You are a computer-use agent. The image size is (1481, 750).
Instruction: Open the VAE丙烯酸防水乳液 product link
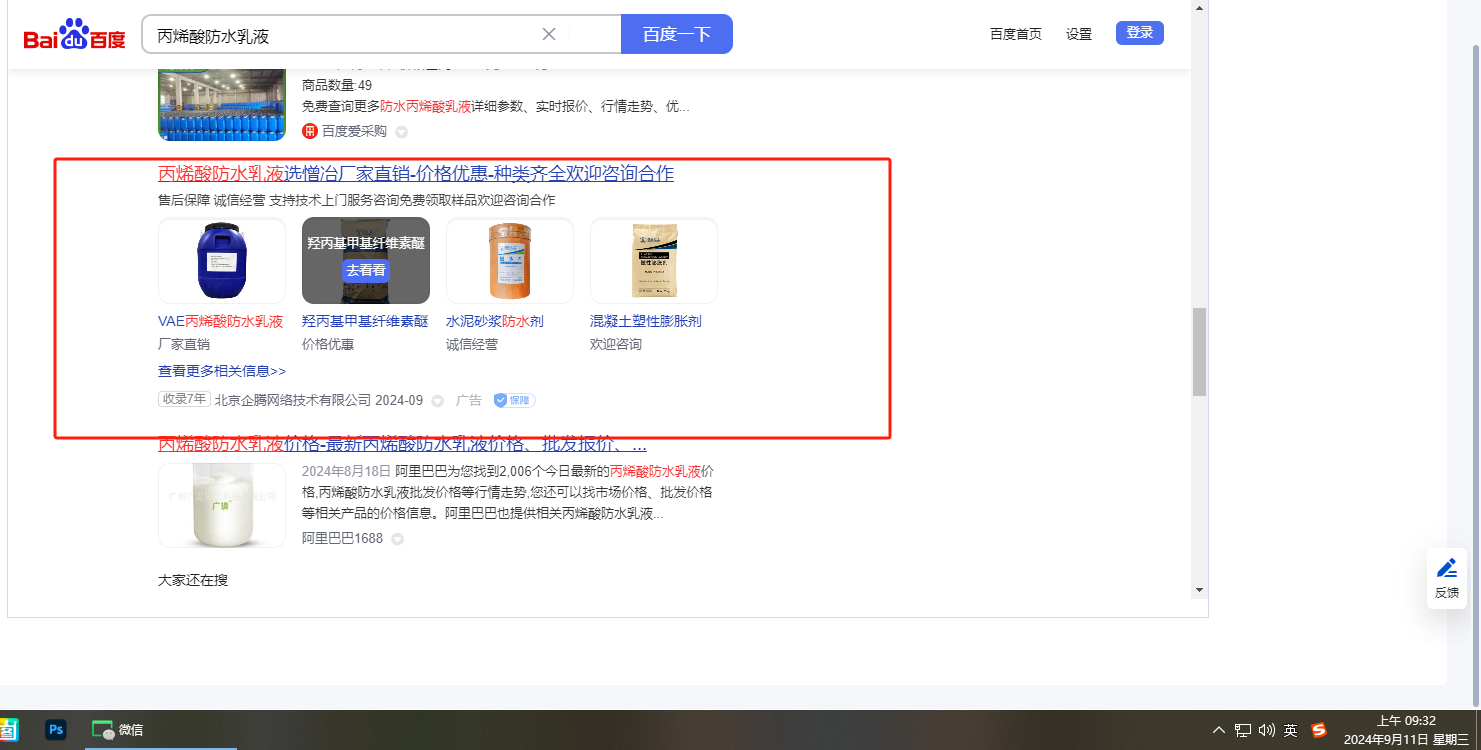(x=220, y=322)
